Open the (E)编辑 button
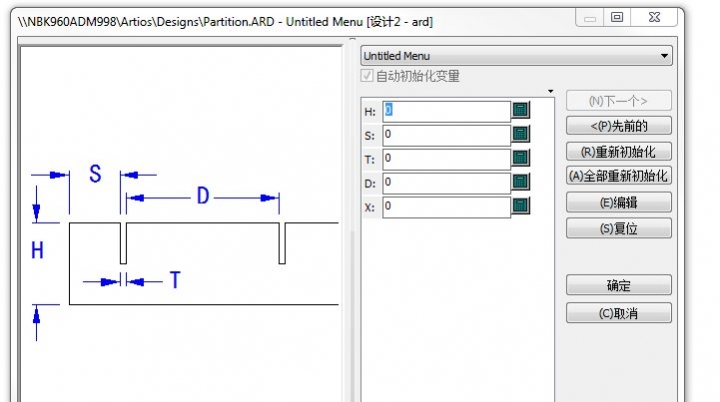The image size is (720, 402). [x=618, y=202]
